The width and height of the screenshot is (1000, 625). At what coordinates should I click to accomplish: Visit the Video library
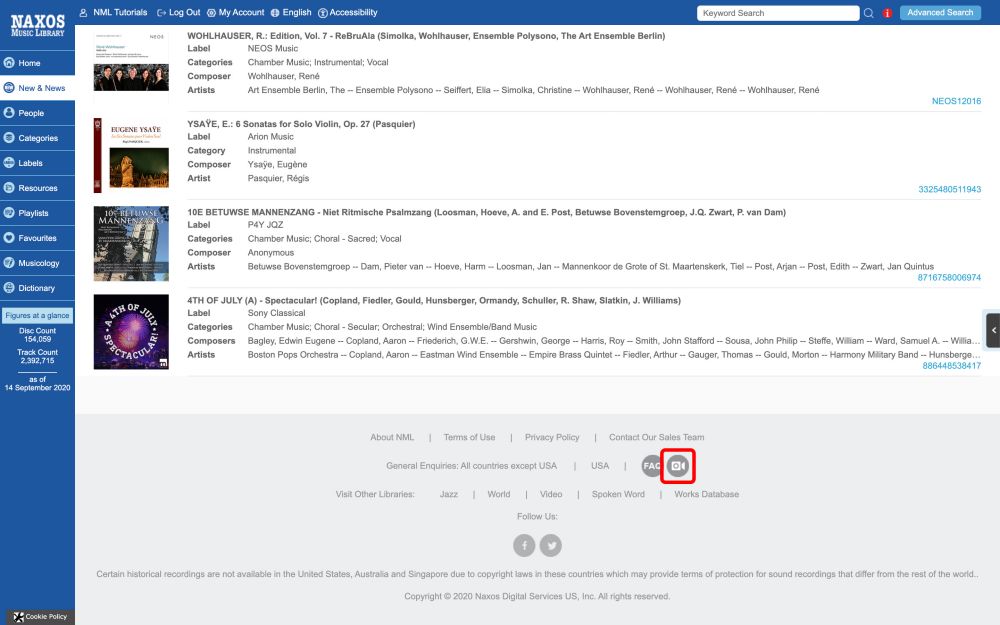[551, 494]
